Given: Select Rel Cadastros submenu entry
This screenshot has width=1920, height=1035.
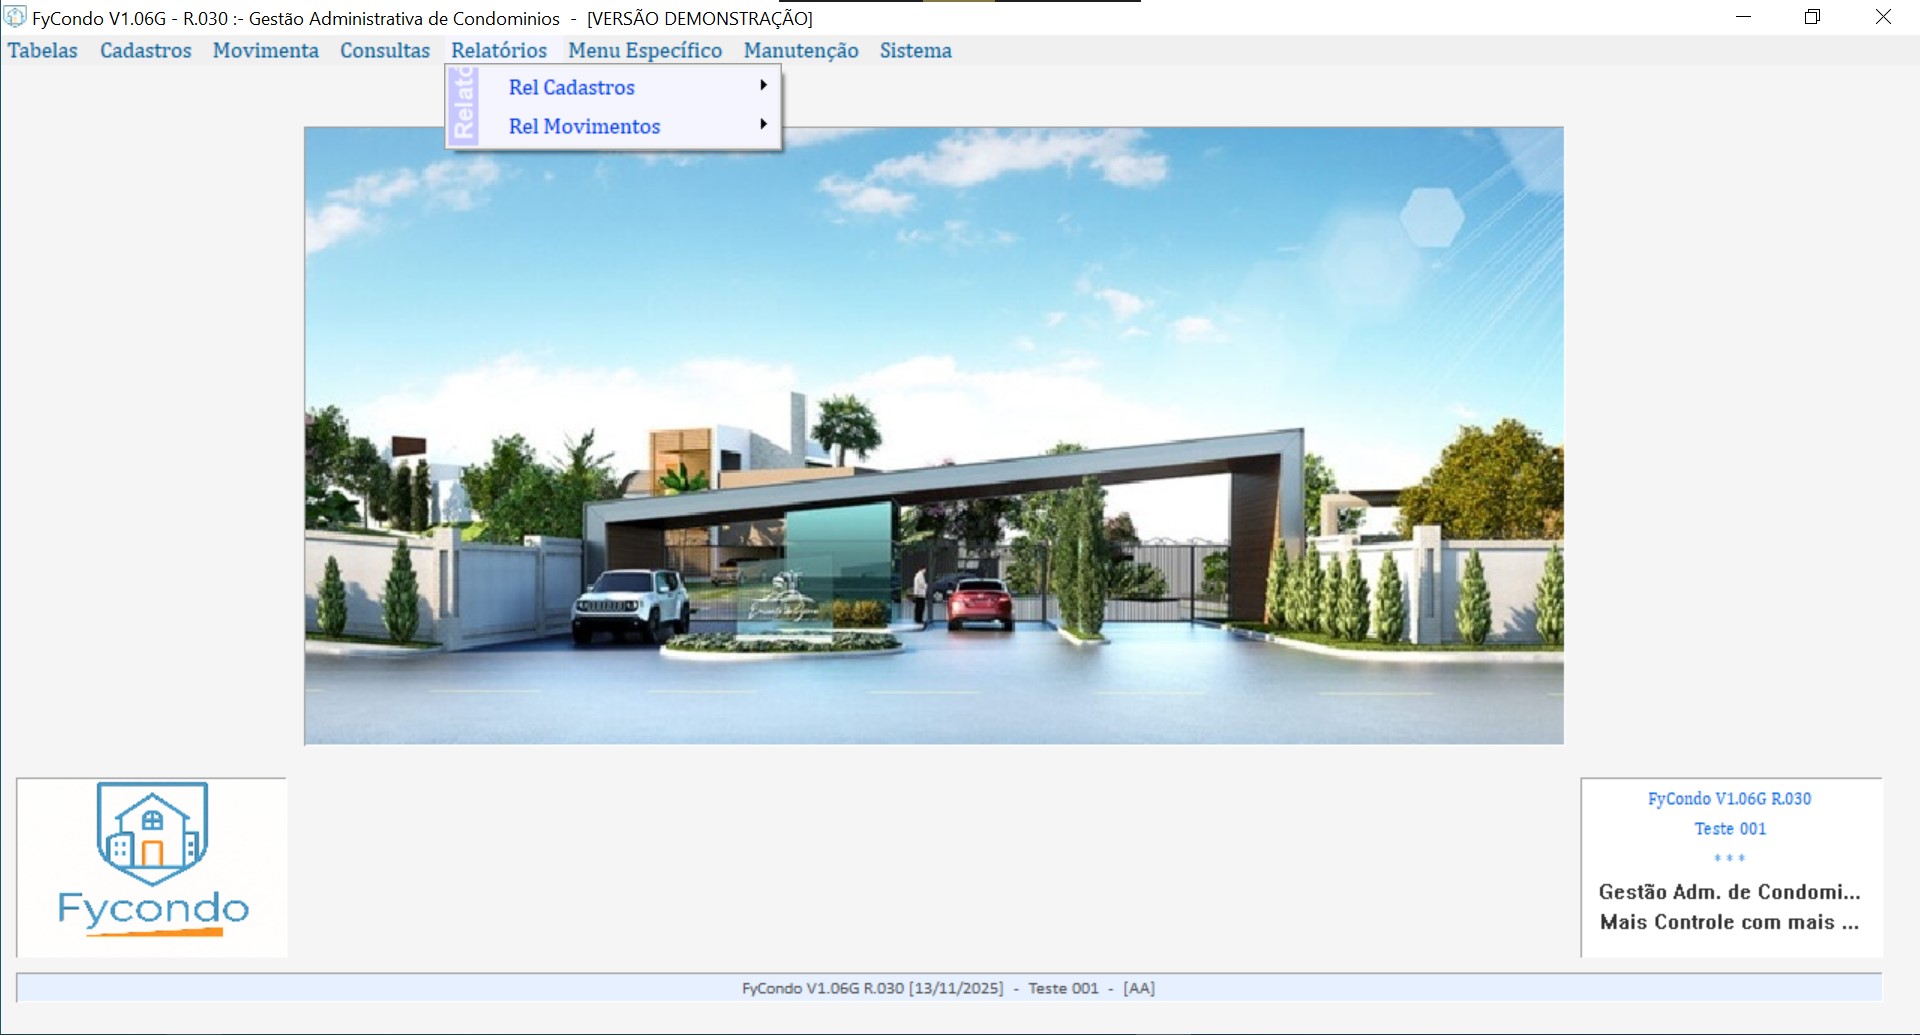Looking at the screenshot, I should 571,88.
